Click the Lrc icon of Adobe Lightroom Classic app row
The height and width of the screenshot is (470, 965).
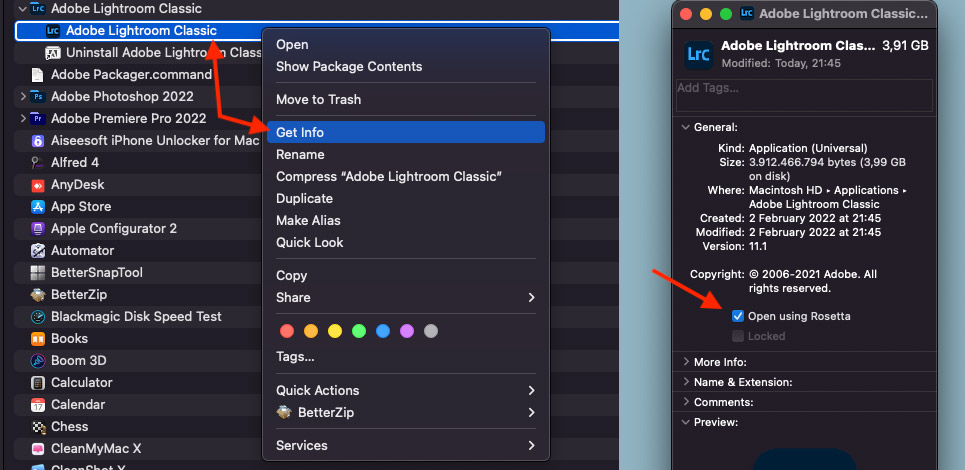click(53, 31)
